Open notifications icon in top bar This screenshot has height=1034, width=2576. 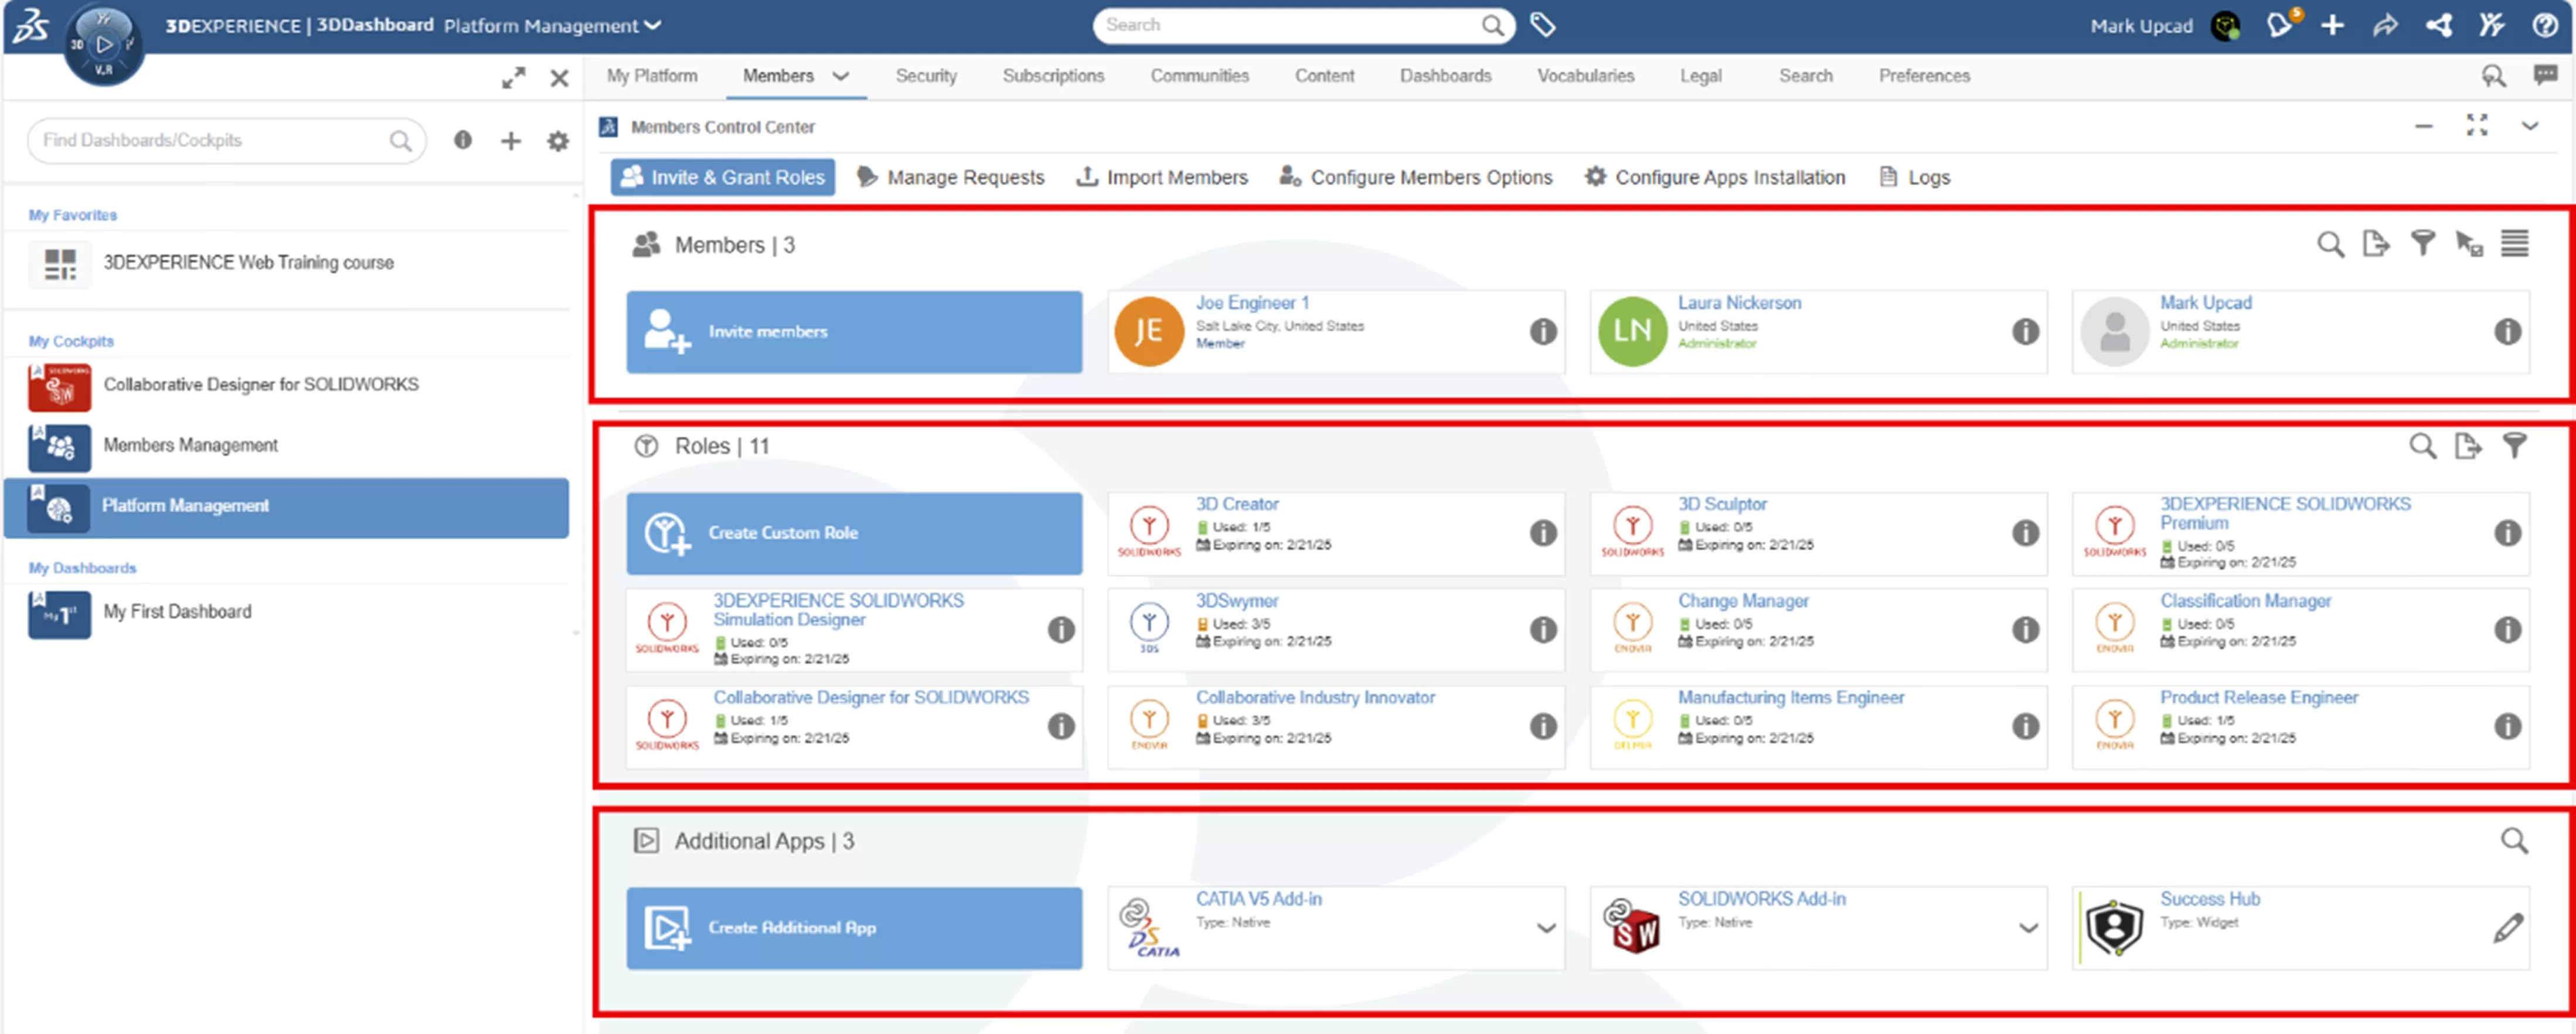[x=2280, y=25]
